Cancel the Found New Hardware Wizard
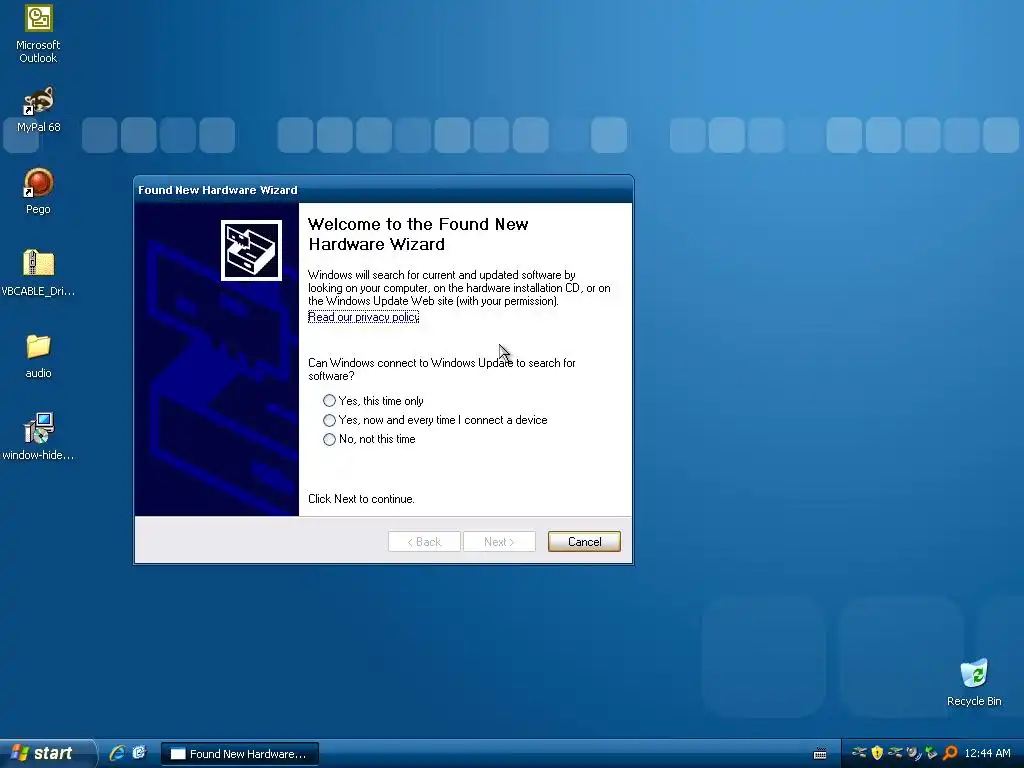This screenshot has width=1024, height=768. click(x=584, y=541)
